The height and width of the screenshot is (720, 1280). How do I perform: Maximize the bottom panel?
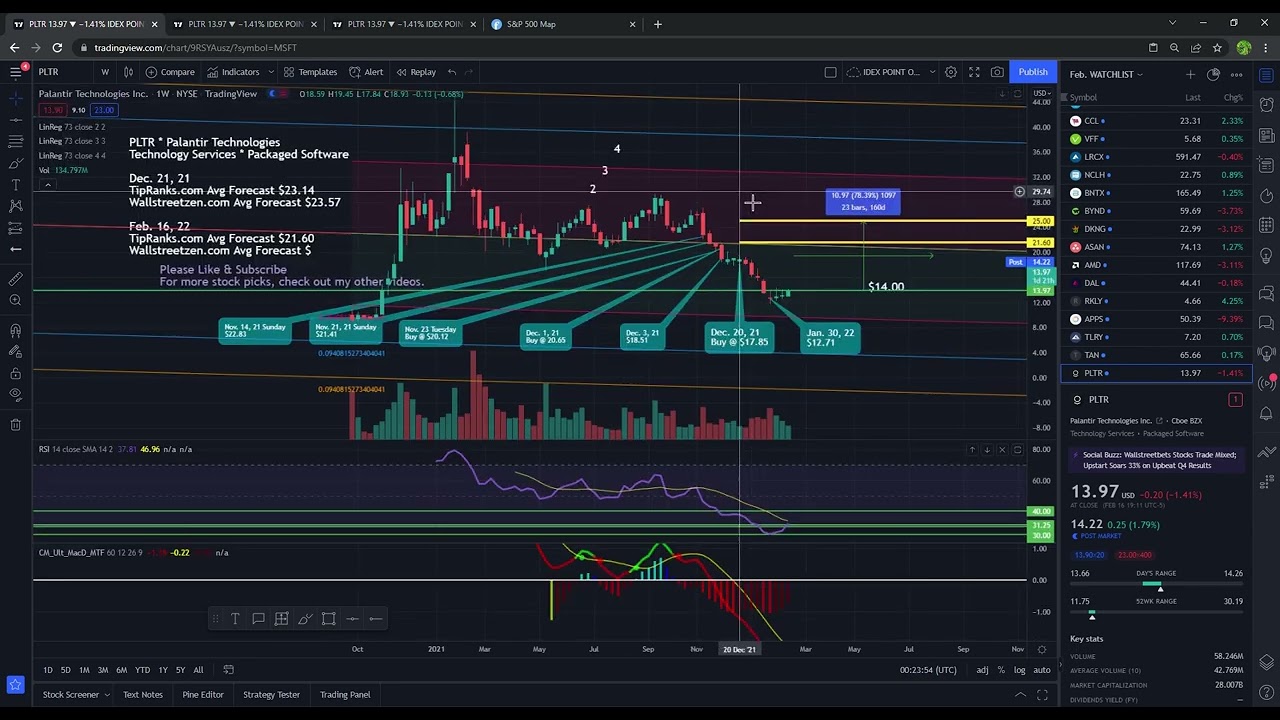[x=1042, y=694]
